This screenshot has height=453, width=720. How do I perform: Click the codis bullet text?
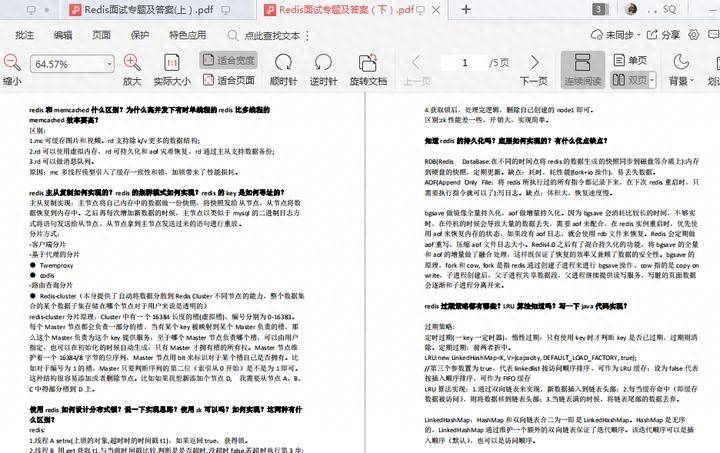point(47,275)
